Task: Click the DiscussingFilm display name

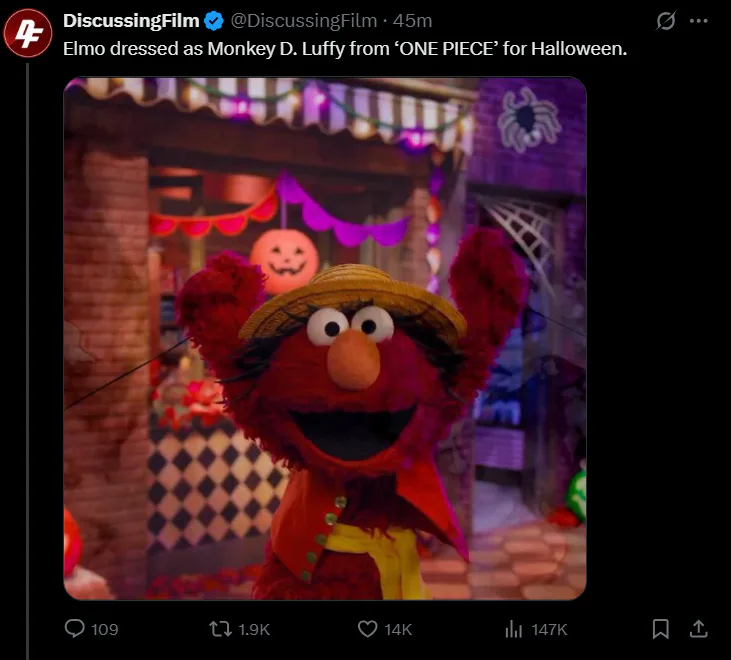Action: point(131,21)
